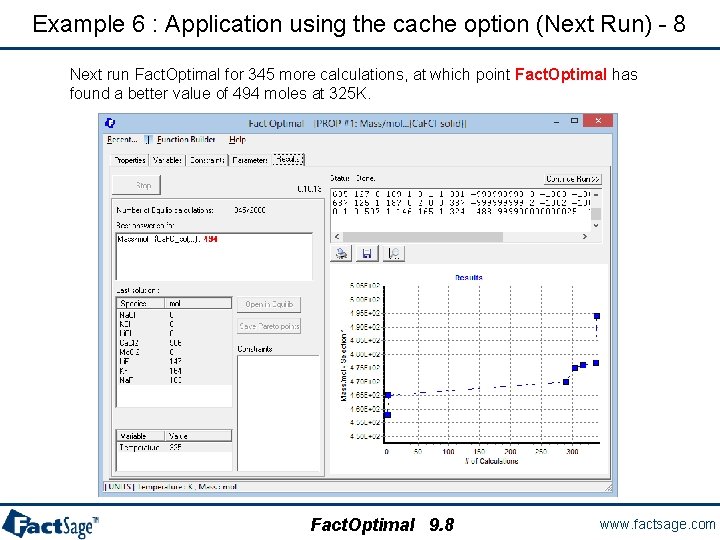Click inside the empty Constraints list box
The image size is (720, 540).
coord(278,413)
